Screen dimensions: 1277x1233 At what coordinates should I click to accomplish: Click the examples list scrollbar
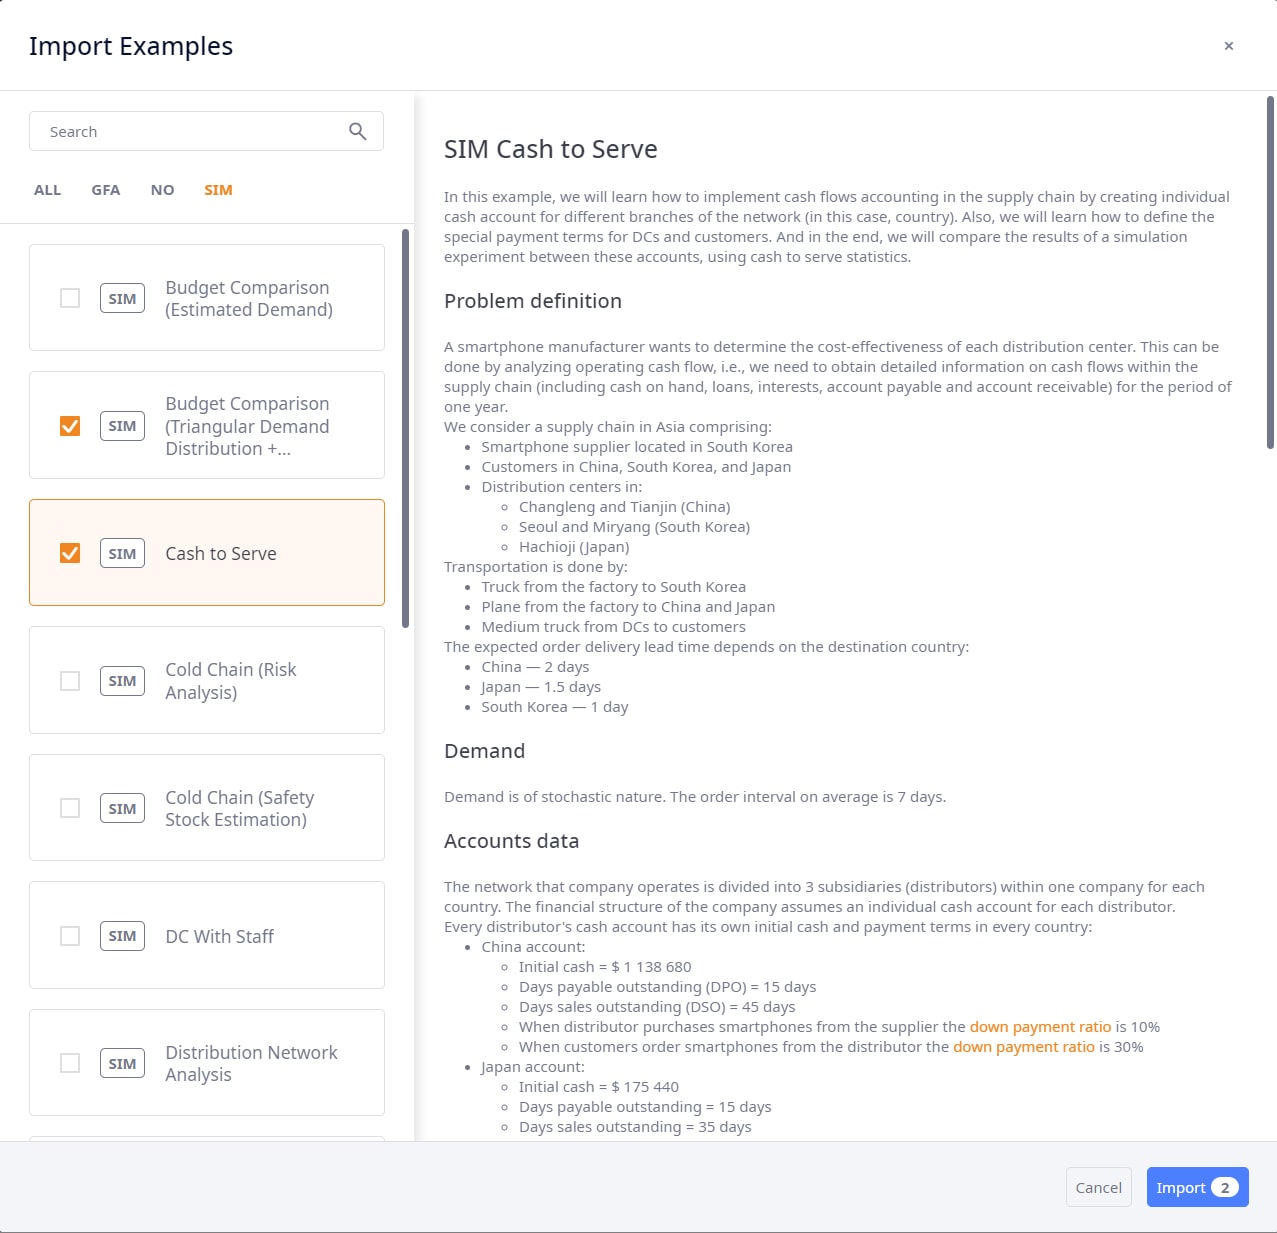click(405, 428)
